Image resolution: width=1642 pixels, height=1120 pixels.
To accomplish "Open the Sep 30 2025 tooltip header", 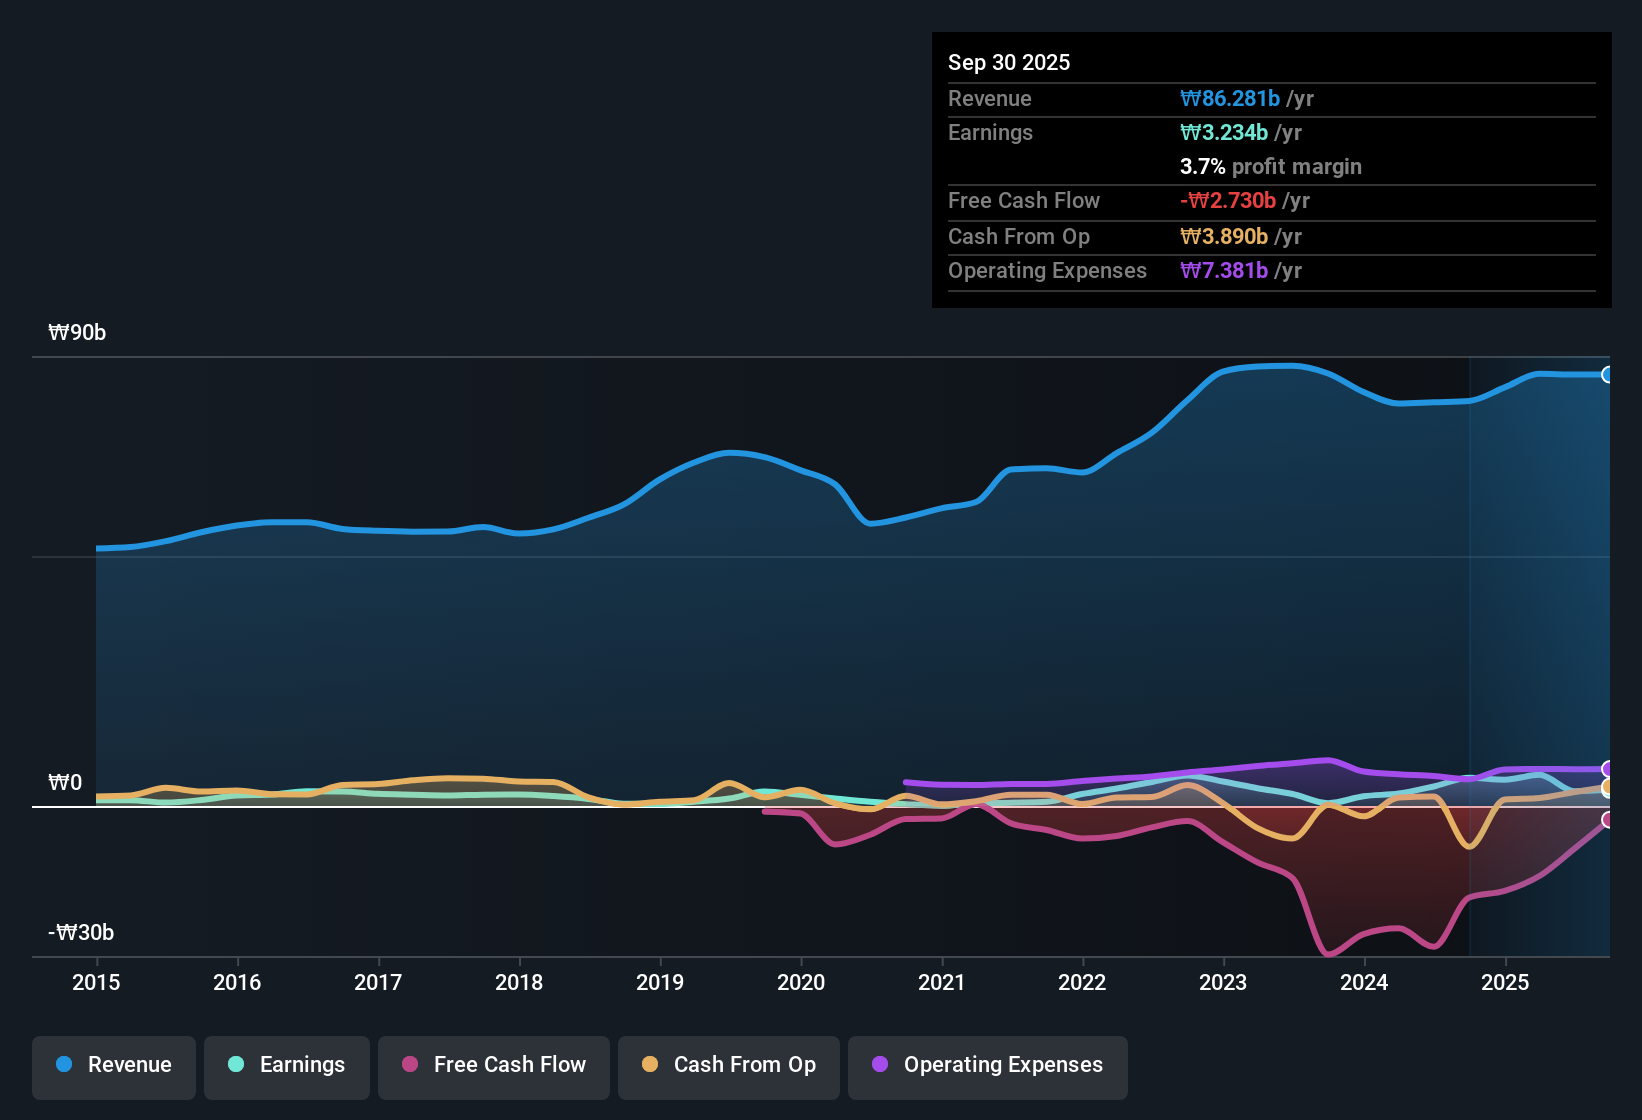I will 1009,62.
